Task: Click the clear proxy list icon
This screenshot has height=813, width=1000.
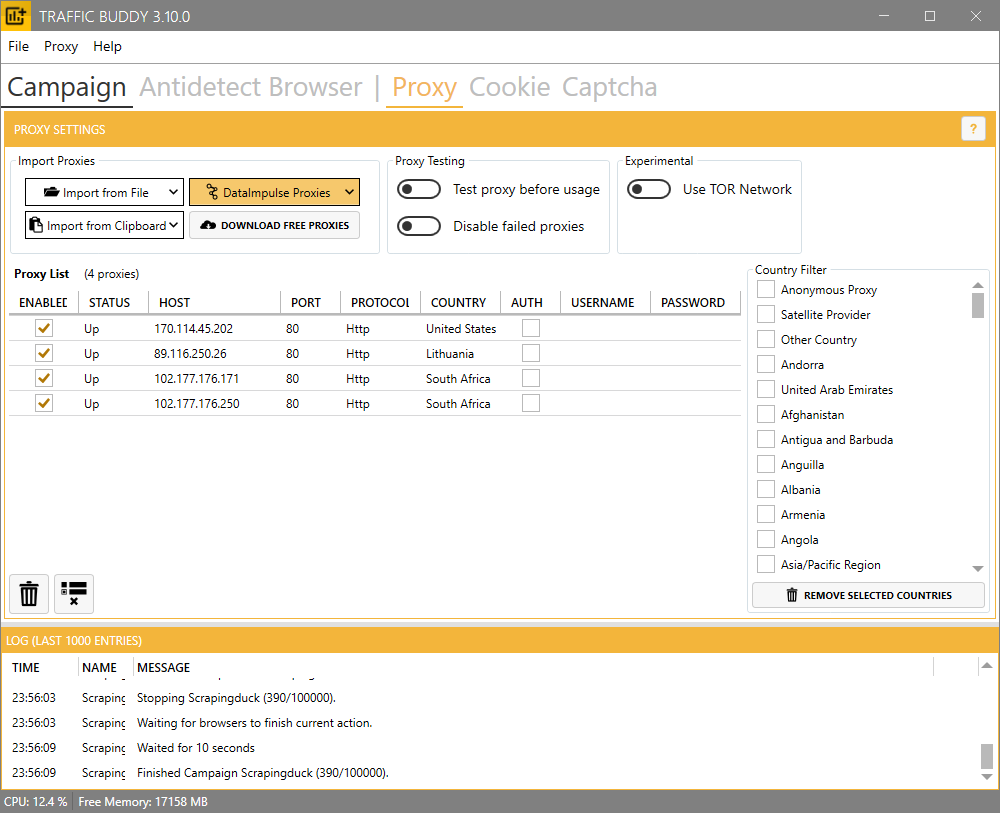Action: coord(74,594)
